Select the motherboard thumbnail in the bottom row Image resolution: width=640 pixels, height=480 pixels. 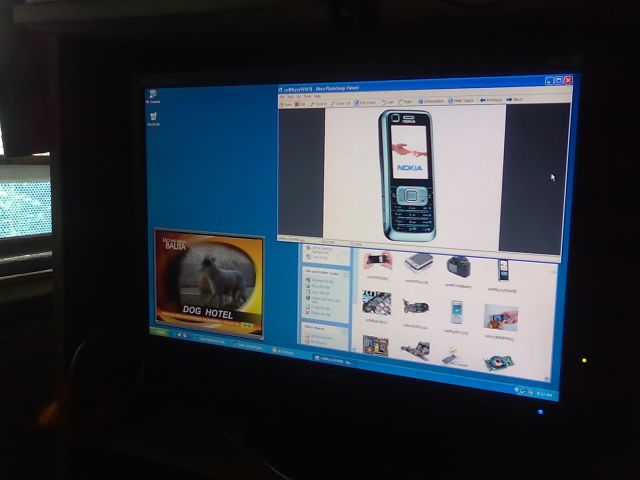pyautogui.click(x=375, y=345)
